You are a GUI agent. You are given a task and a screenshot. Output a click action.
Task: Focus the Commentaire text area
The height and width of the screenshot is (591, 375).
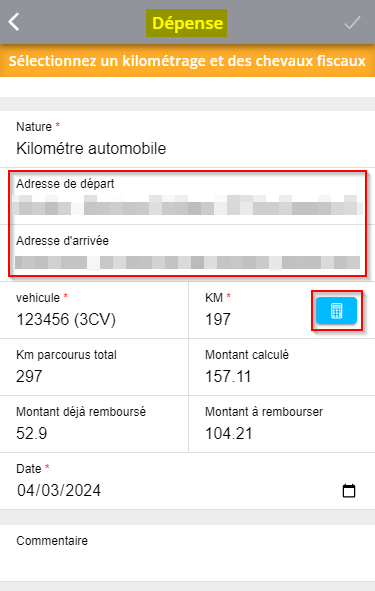pos(187,553)
